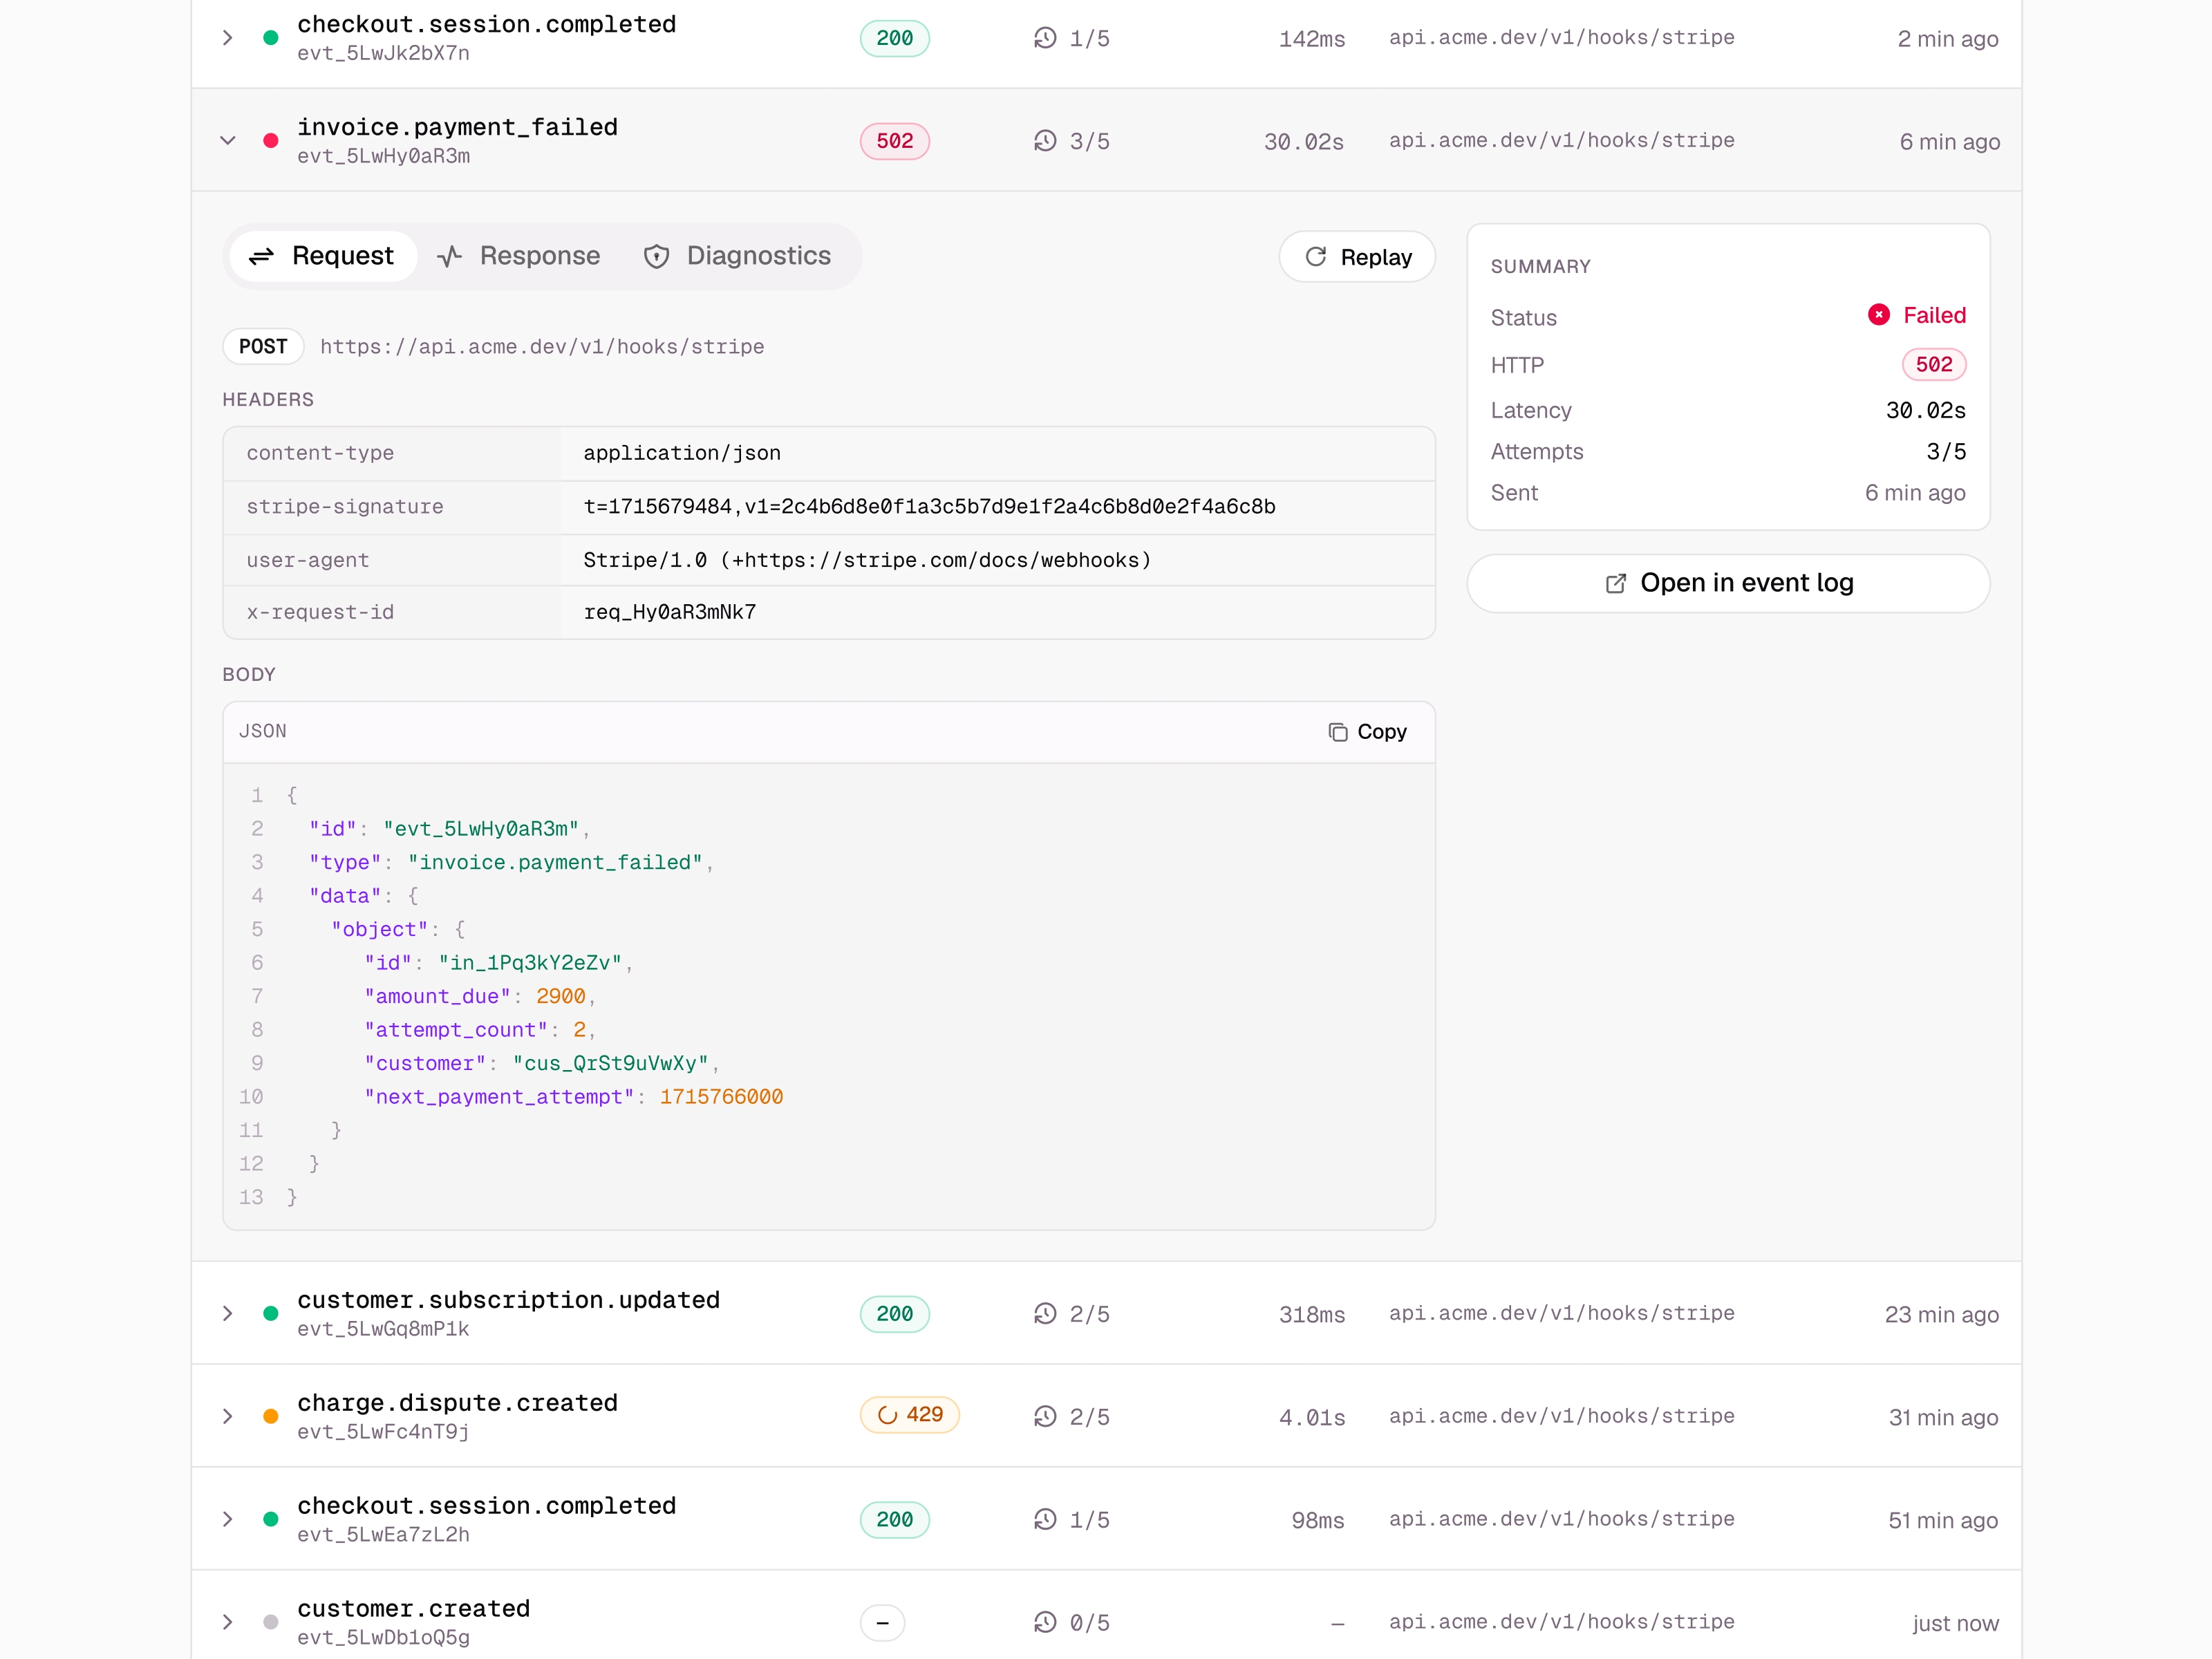Click the pulse icon on Response tab
The width and height of the screenshot is (2212, 1659).
[x=449, y=257]
